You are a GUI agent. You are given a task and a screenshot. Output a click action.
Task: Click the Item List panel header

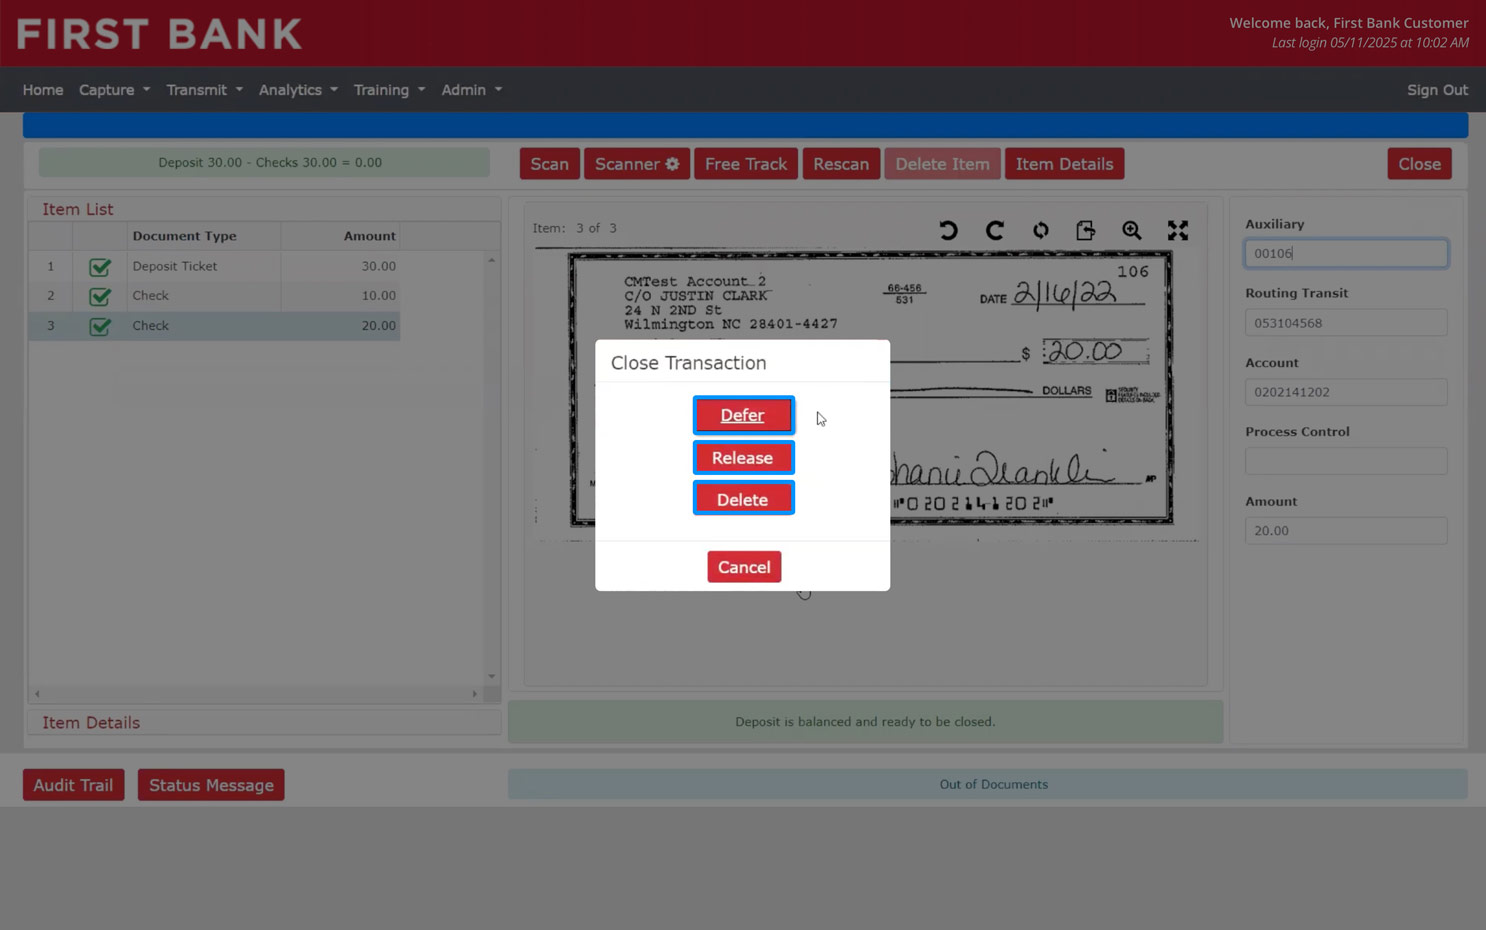click(264, 209)
